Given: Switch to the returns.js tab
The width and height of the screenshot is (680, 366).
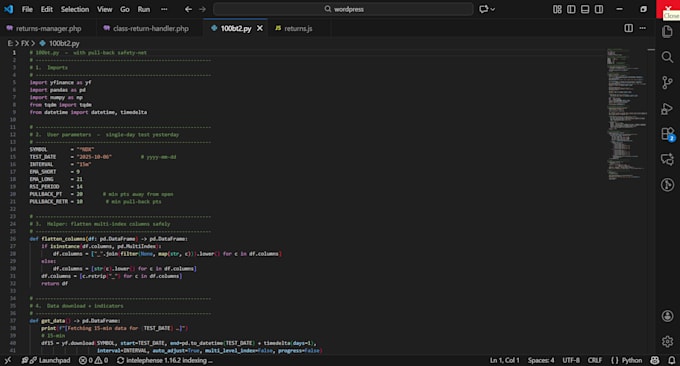Looking at the screenshot, I should click(298, 28).
